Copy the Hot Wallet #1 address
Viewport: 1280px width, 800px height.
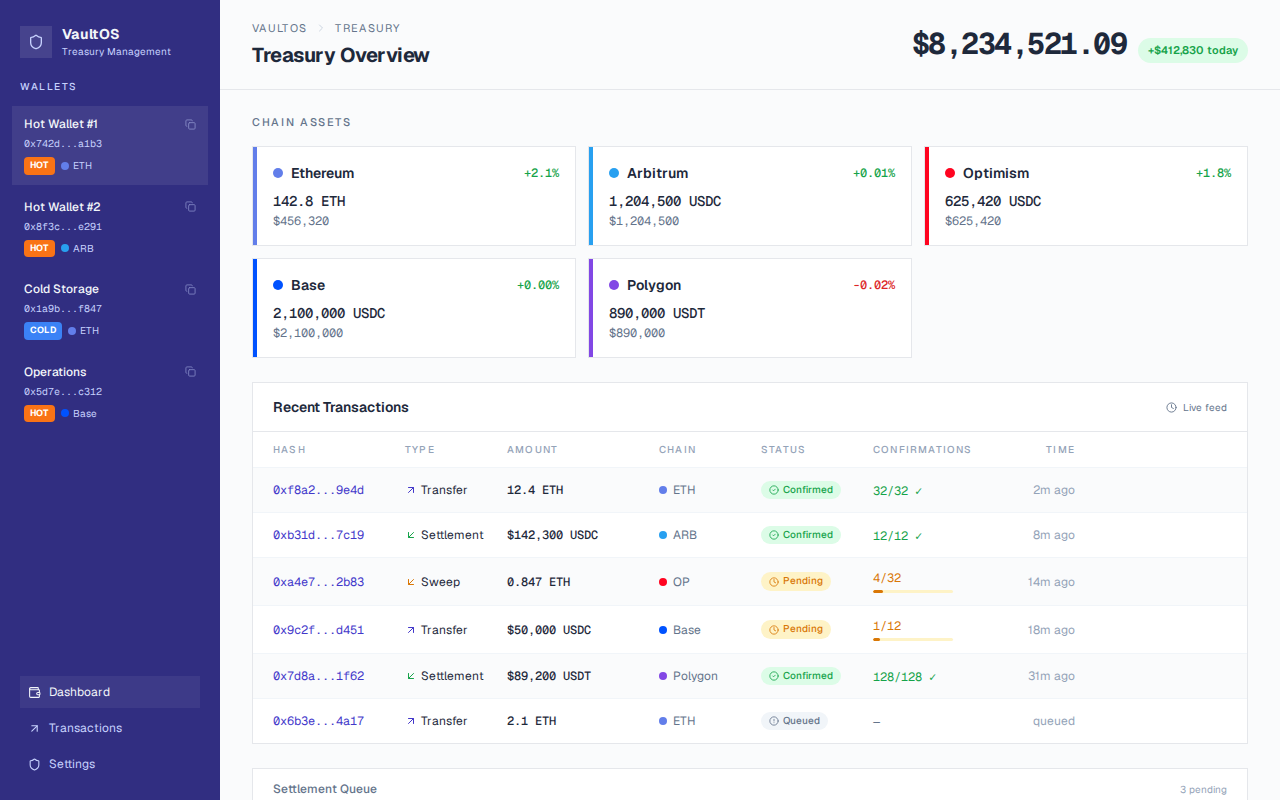(x=190, y=124)
